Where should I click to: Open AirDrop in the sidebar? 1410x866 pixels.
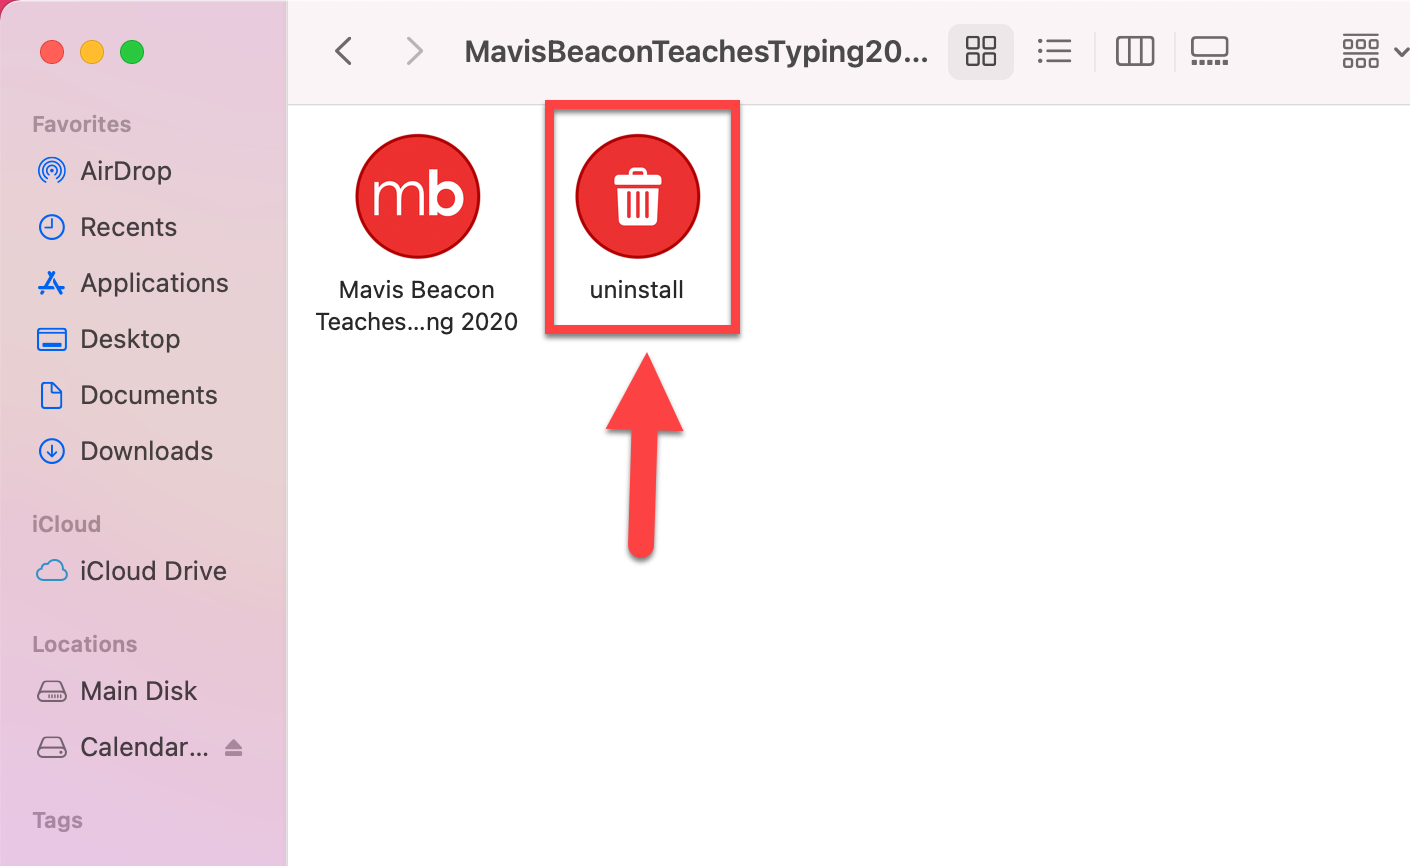pyautogui.click(x=126, y=171)
